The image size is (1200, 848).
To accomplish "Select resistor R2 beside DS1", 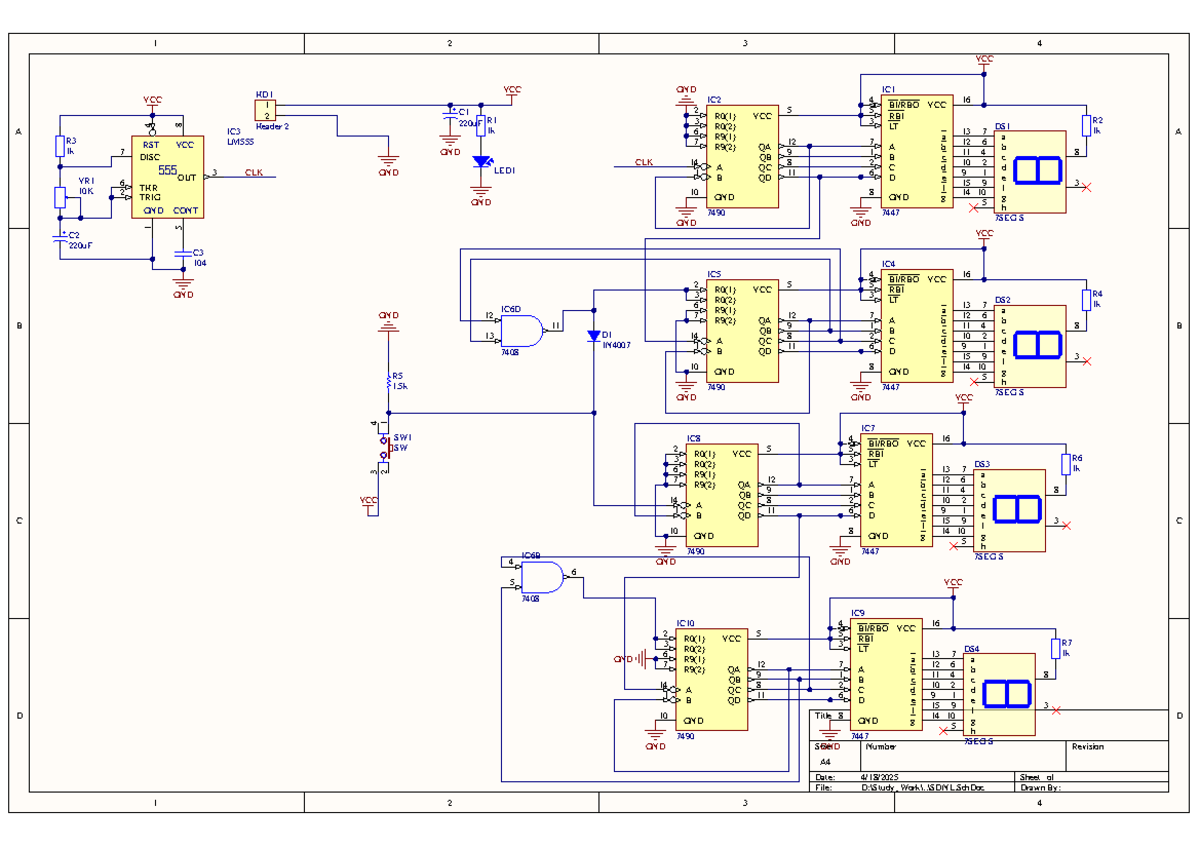I will point(1086,125).
